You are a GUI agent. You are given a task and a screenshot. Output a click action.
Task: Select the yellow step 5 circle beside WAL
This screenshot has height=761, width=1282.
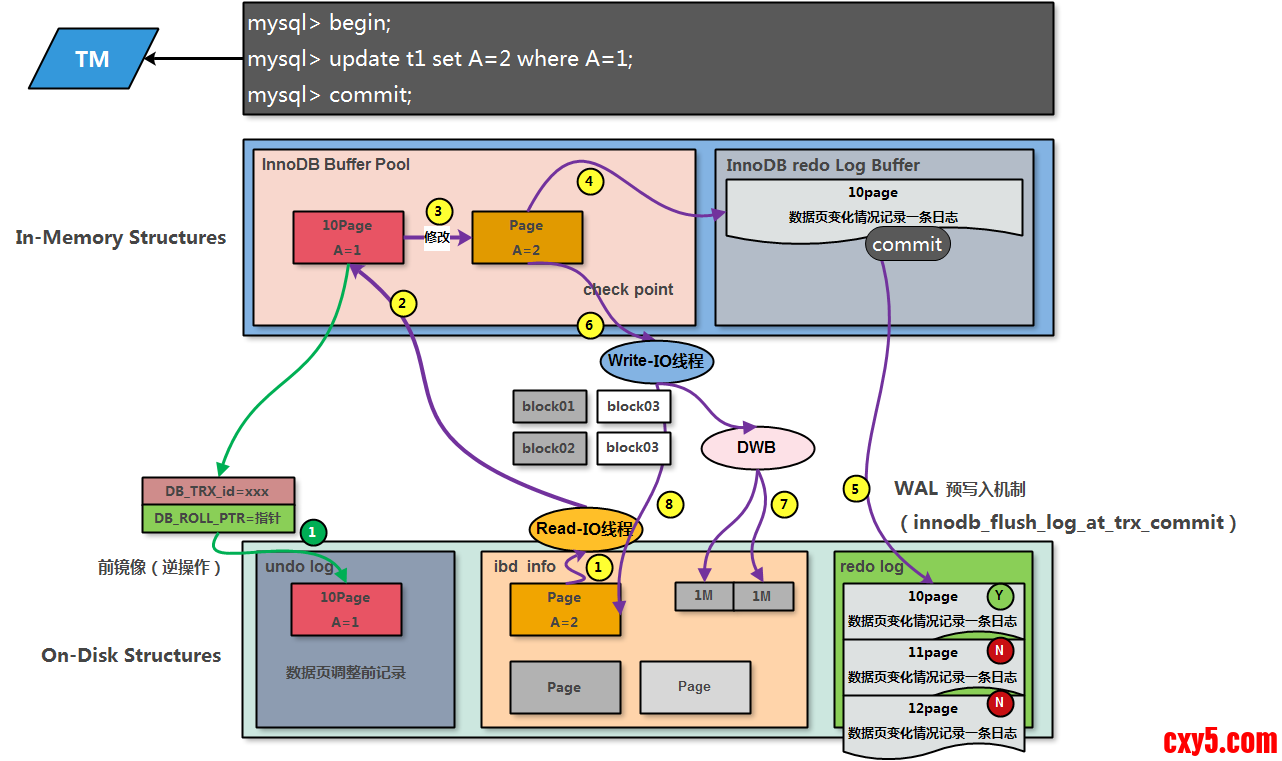(855, 489)
